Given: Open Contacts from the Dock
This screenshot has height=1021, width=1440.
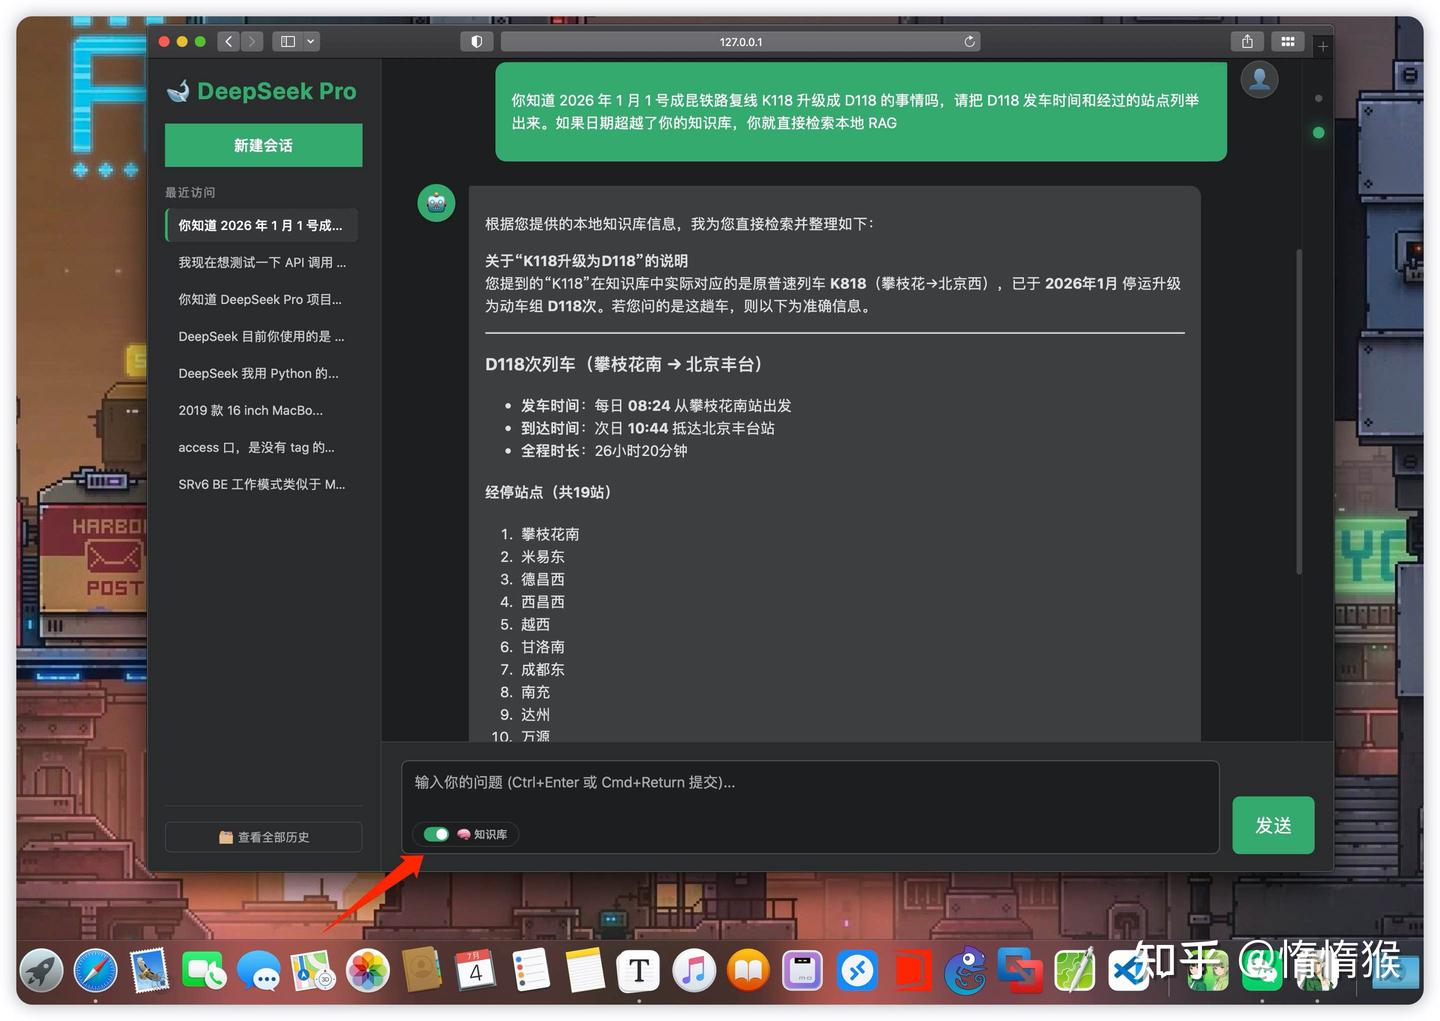Looking at the screenshot, I should pos(422,970).
